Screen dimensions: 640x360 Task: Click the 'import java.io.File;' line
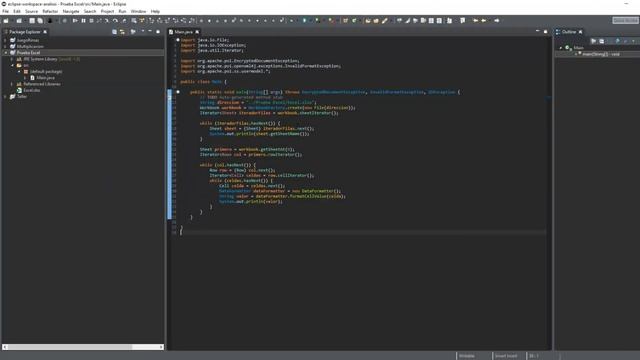pos(204,40)
